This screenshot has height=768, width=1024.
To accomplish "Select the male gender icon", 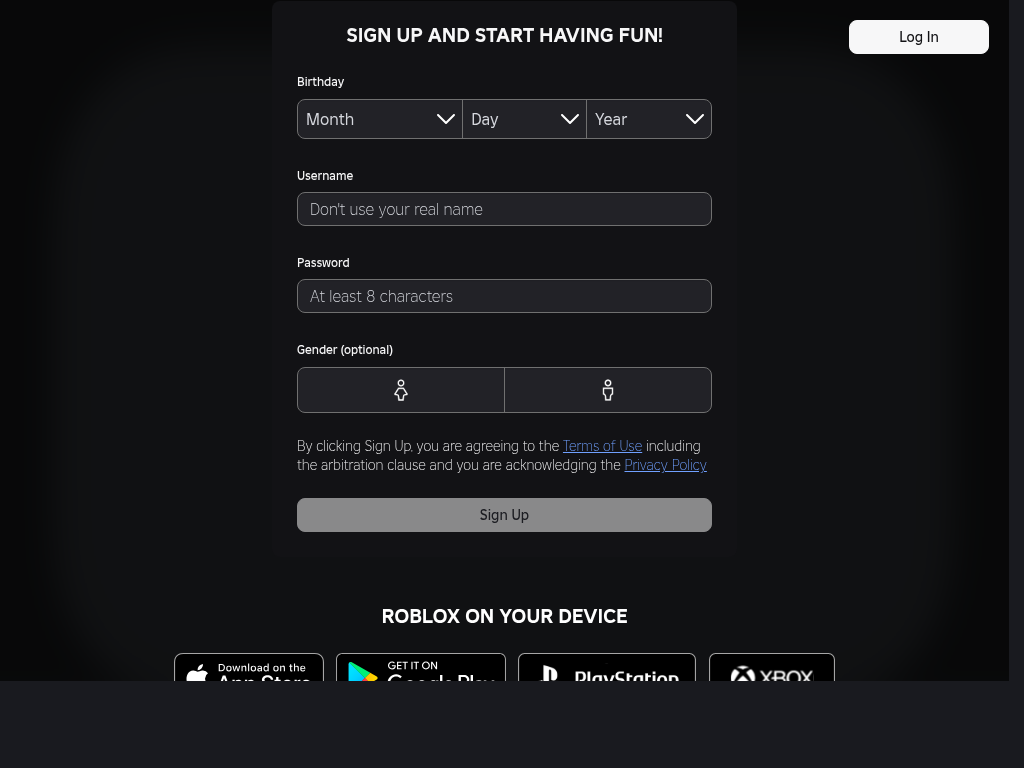I will pos(608,390).
